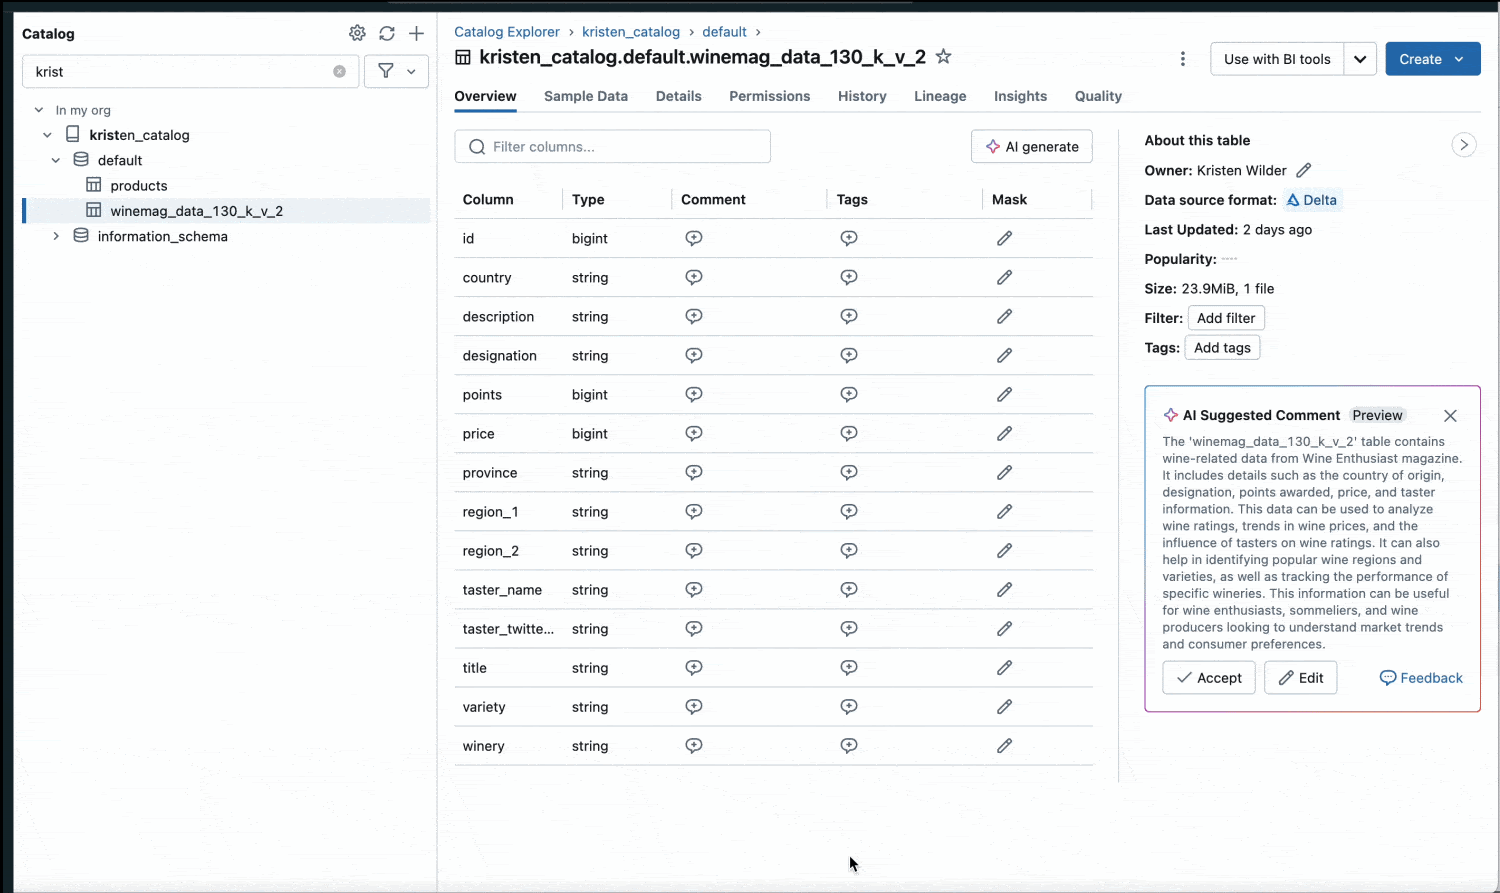
Task: Expand the information_schema node
Action: [x=56, y=236]
